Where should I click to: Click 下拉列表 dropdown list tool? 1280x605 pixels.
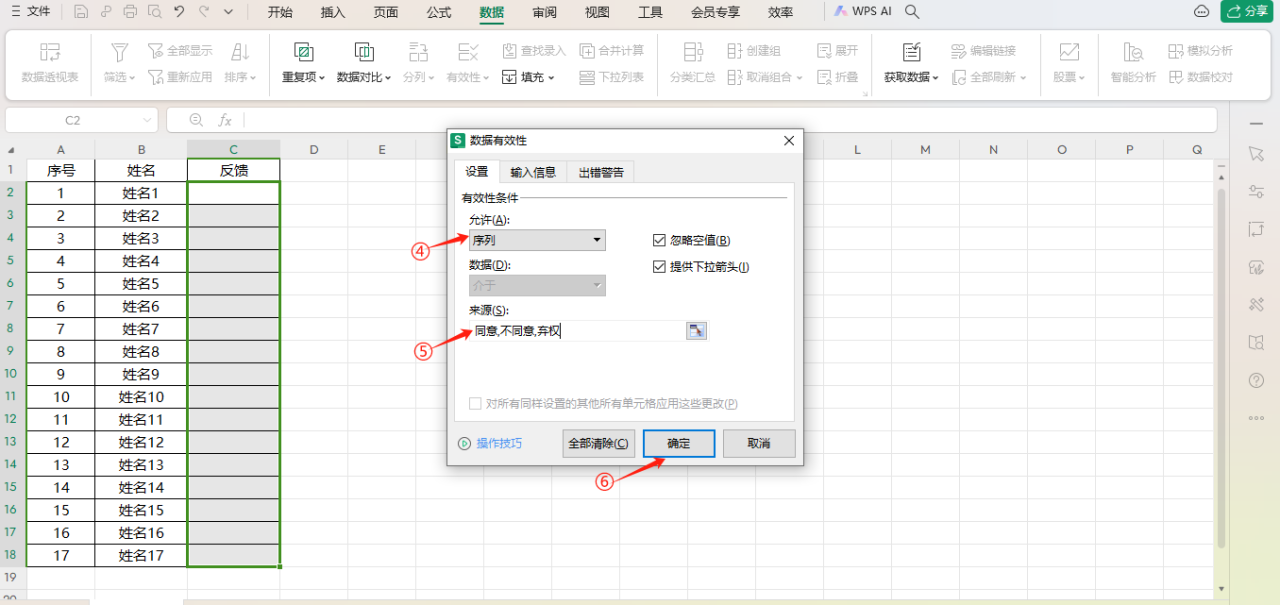click(x=612, y=77)
